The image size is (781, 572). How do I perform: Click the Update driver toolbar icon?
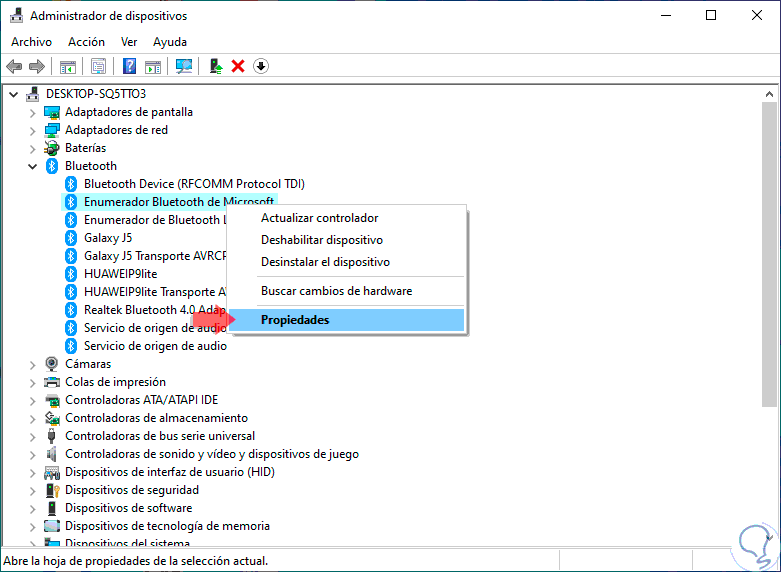pyautogui.click(x=216, y=66)
